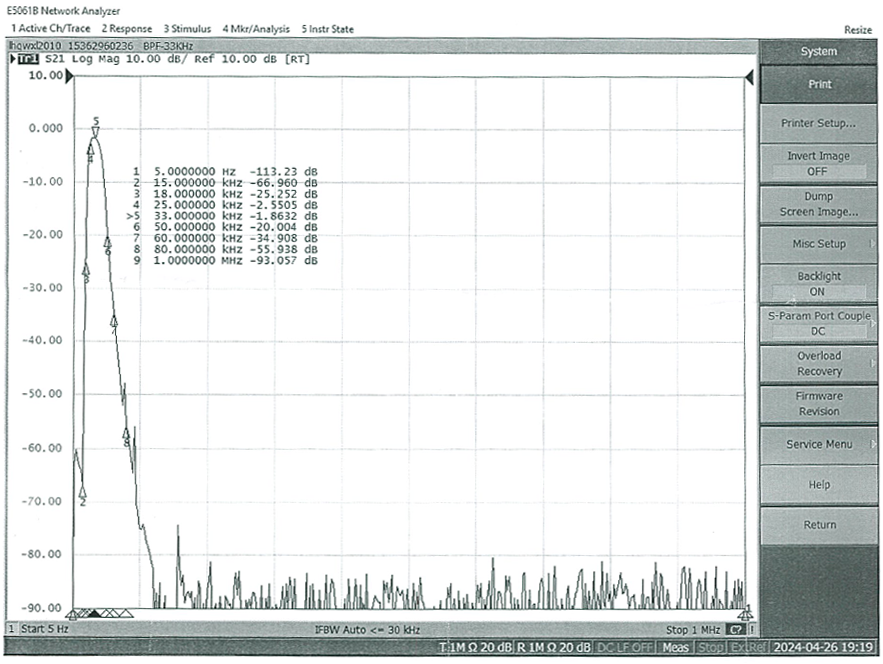Toggle Invert Image OFF setting
The image size is (883, 664).
(817, 163)
